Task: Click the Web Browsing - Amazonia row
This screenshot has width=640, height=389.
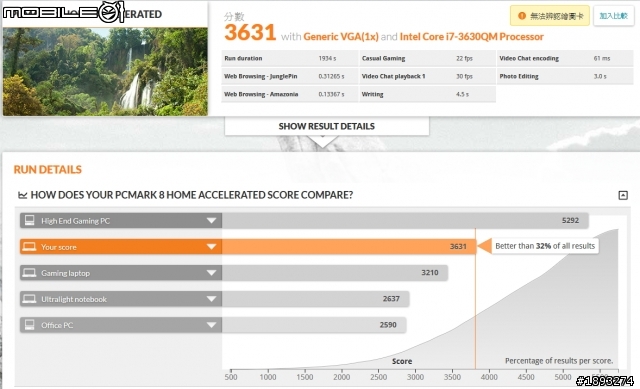Action: pos(289,94)
